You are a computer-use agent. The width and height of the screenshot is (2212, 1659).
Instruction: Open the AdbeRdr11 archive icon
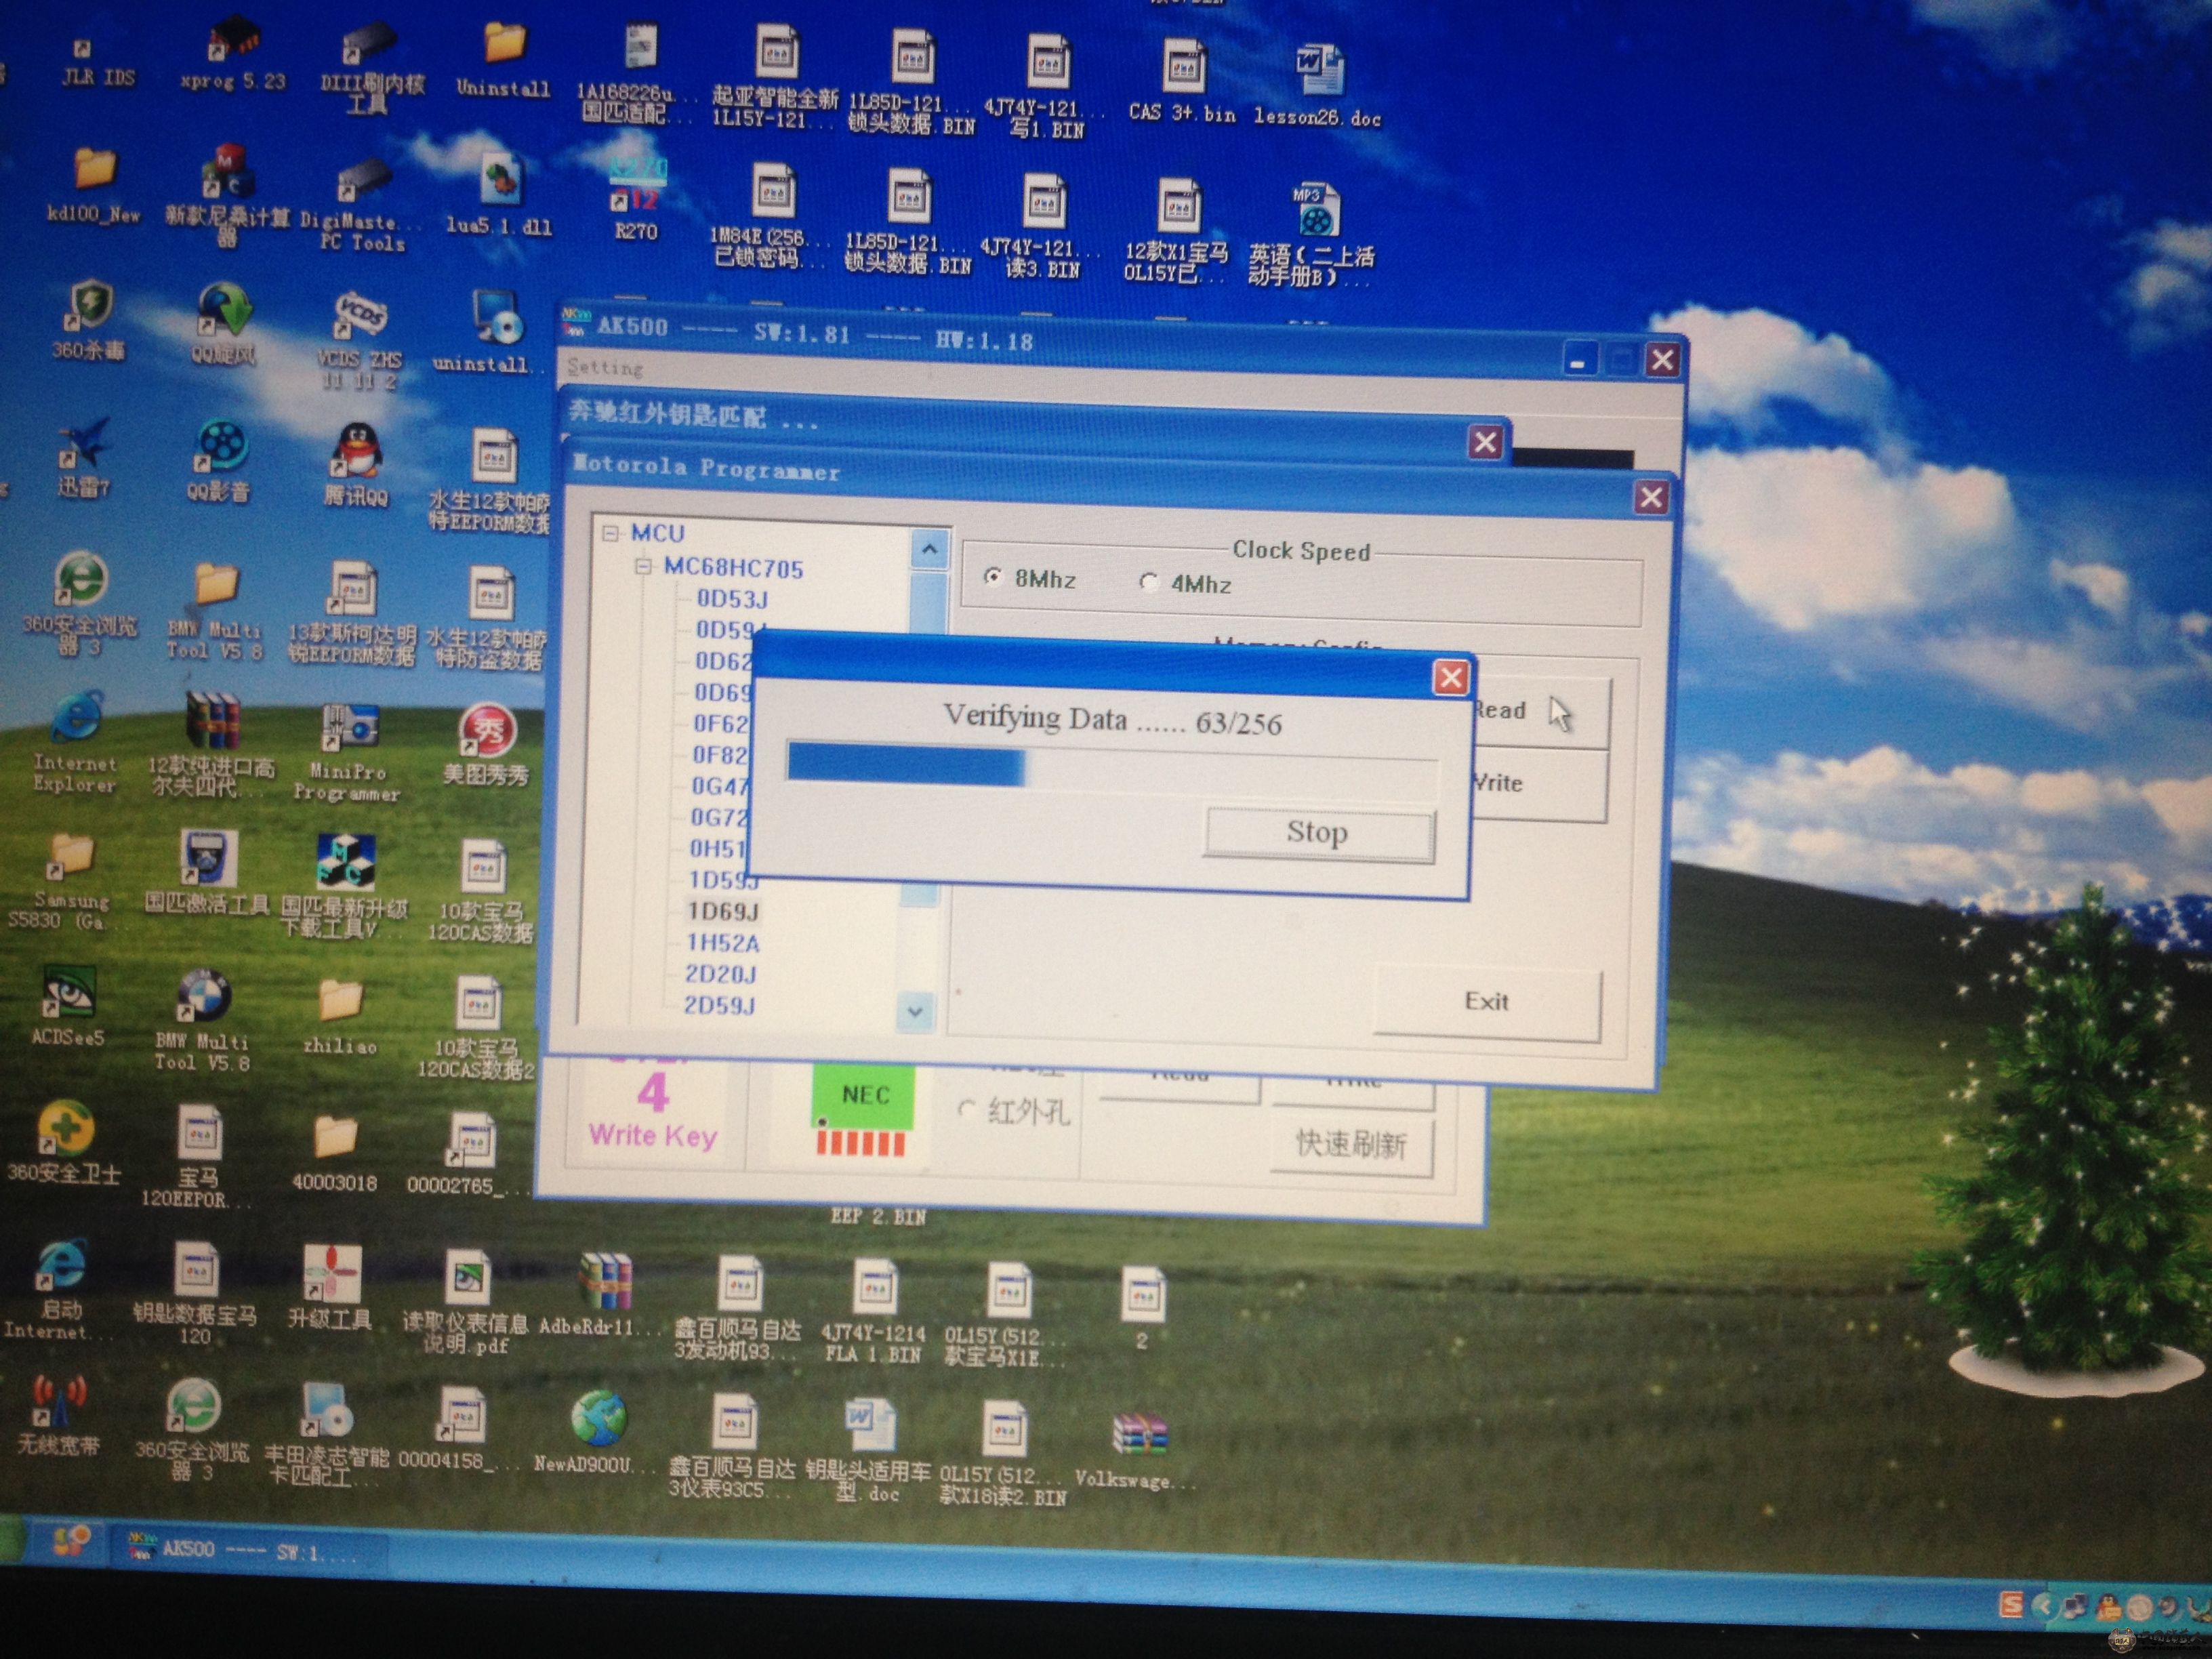[x=603, y=1294]
